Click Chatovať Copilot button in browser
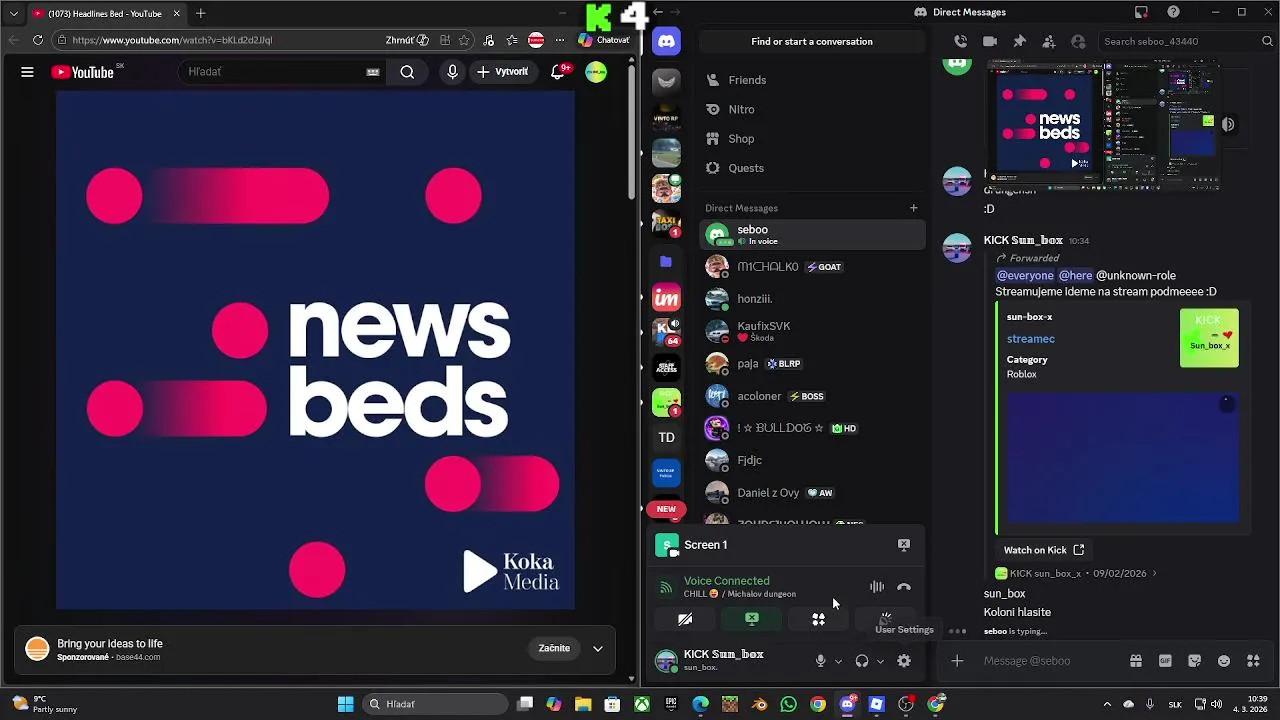Image resolution: width=1280 pixels, height=720 pixels. 605,40
